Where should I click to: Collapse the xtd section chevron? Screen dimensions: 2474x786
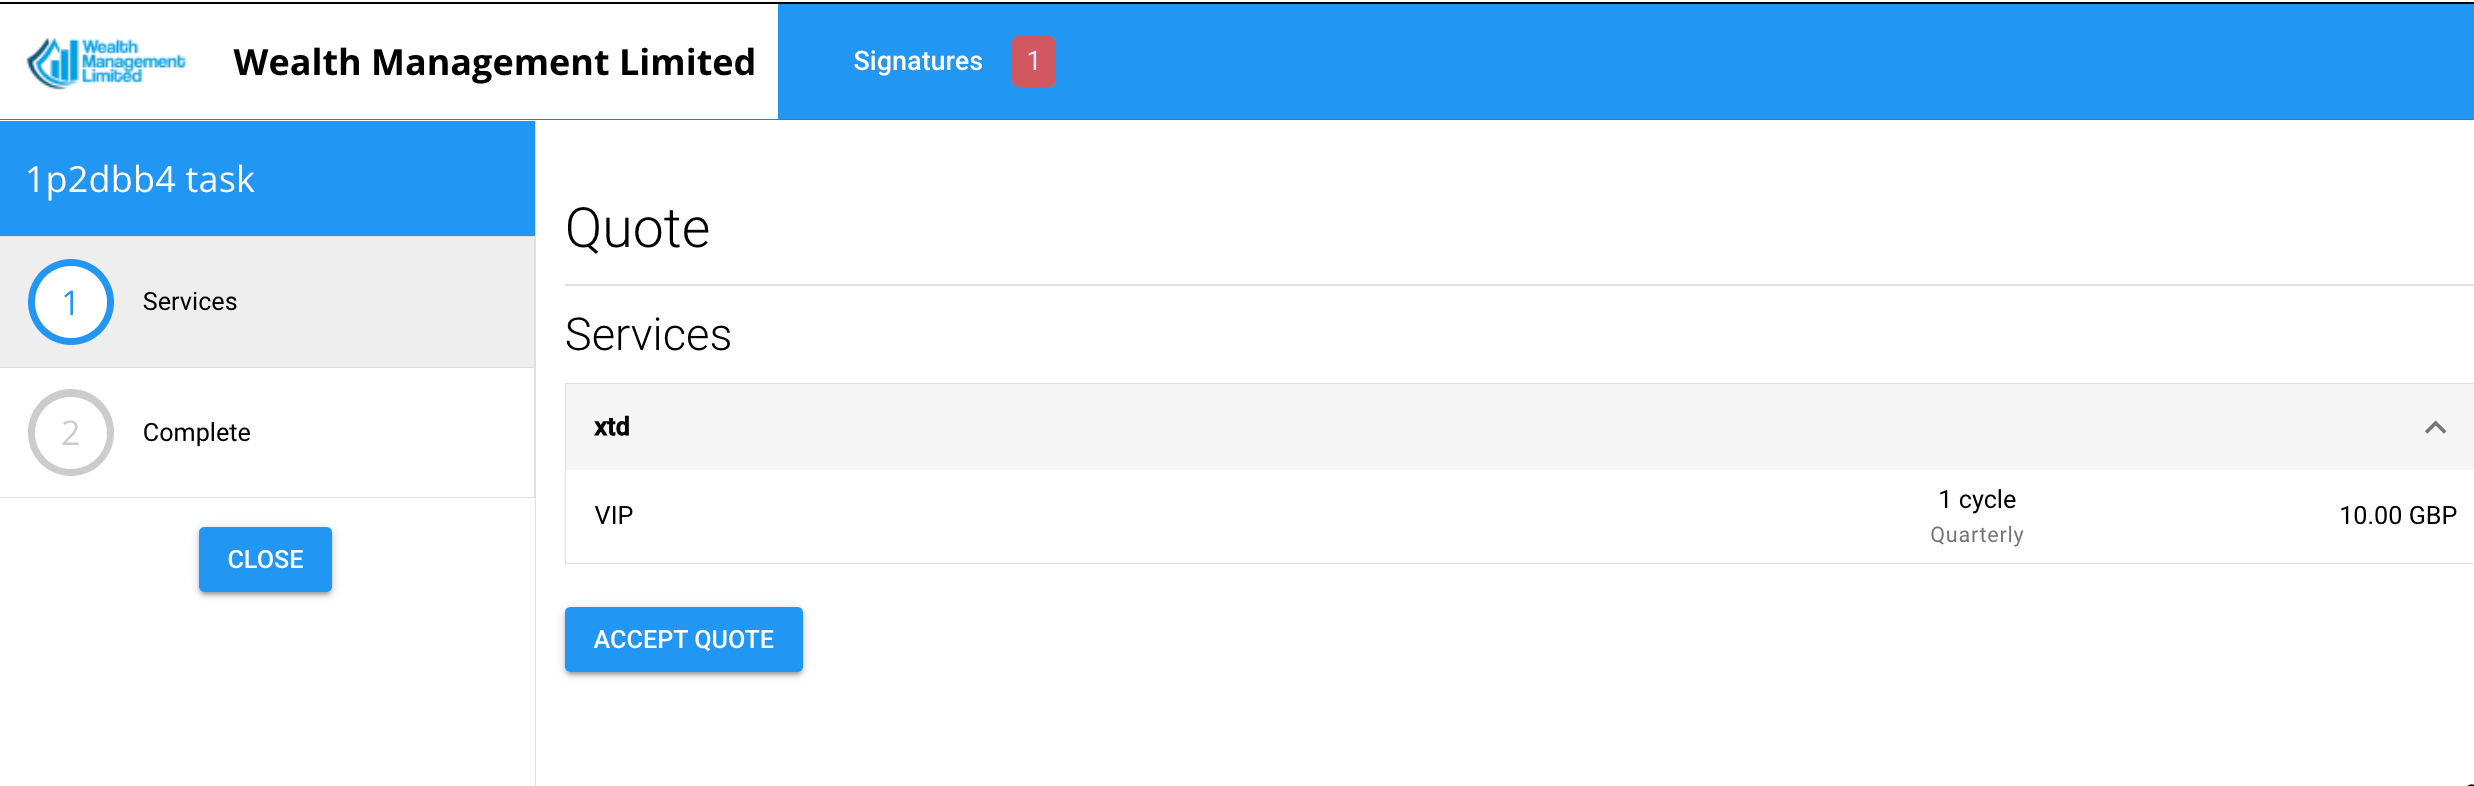click(x=2435, y=428)
